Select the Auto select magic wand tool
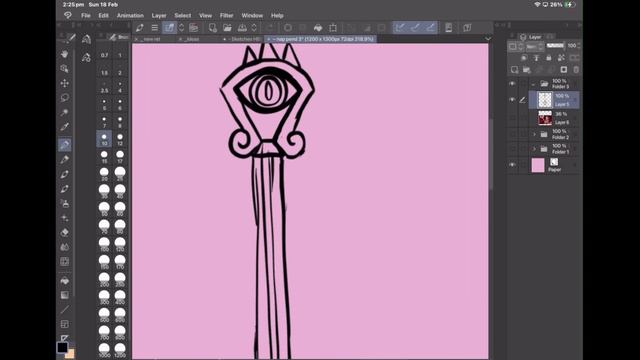The height and width of the screenshot is (360, 640). [x=64, y=112]
